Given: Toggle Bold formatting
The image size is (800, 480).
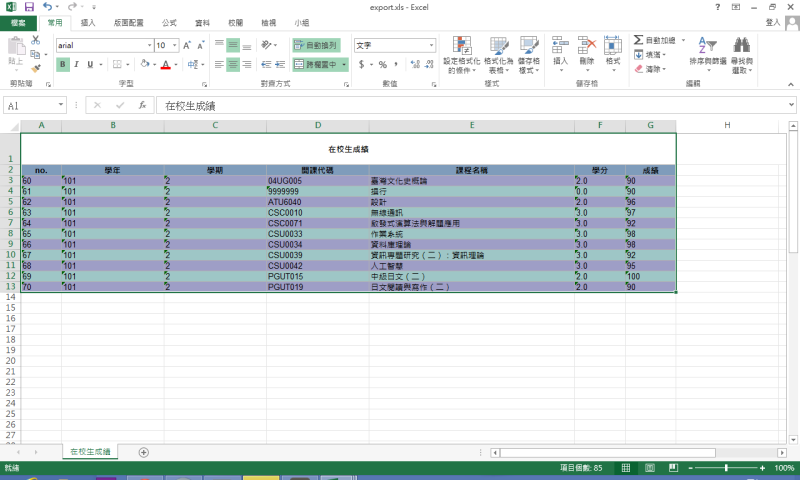Looking at the screenshot, I should [x=63, y=64].
